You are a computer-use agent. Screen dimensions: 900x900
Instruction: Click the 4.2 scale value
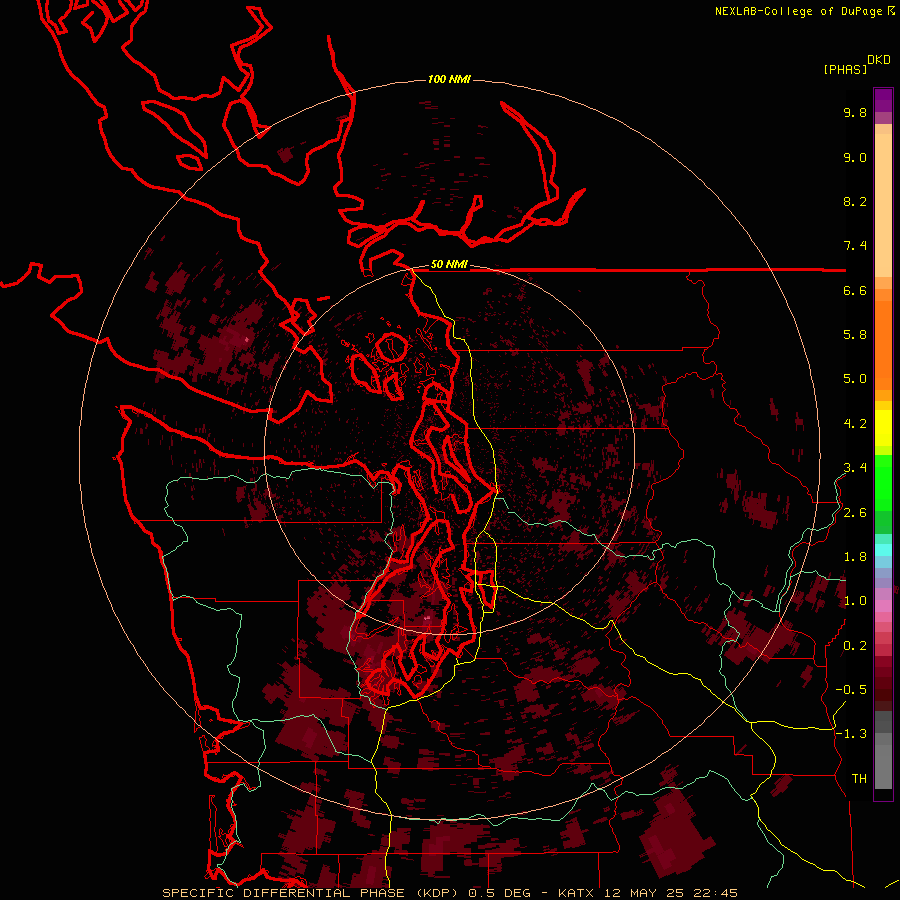click(855, 424)
